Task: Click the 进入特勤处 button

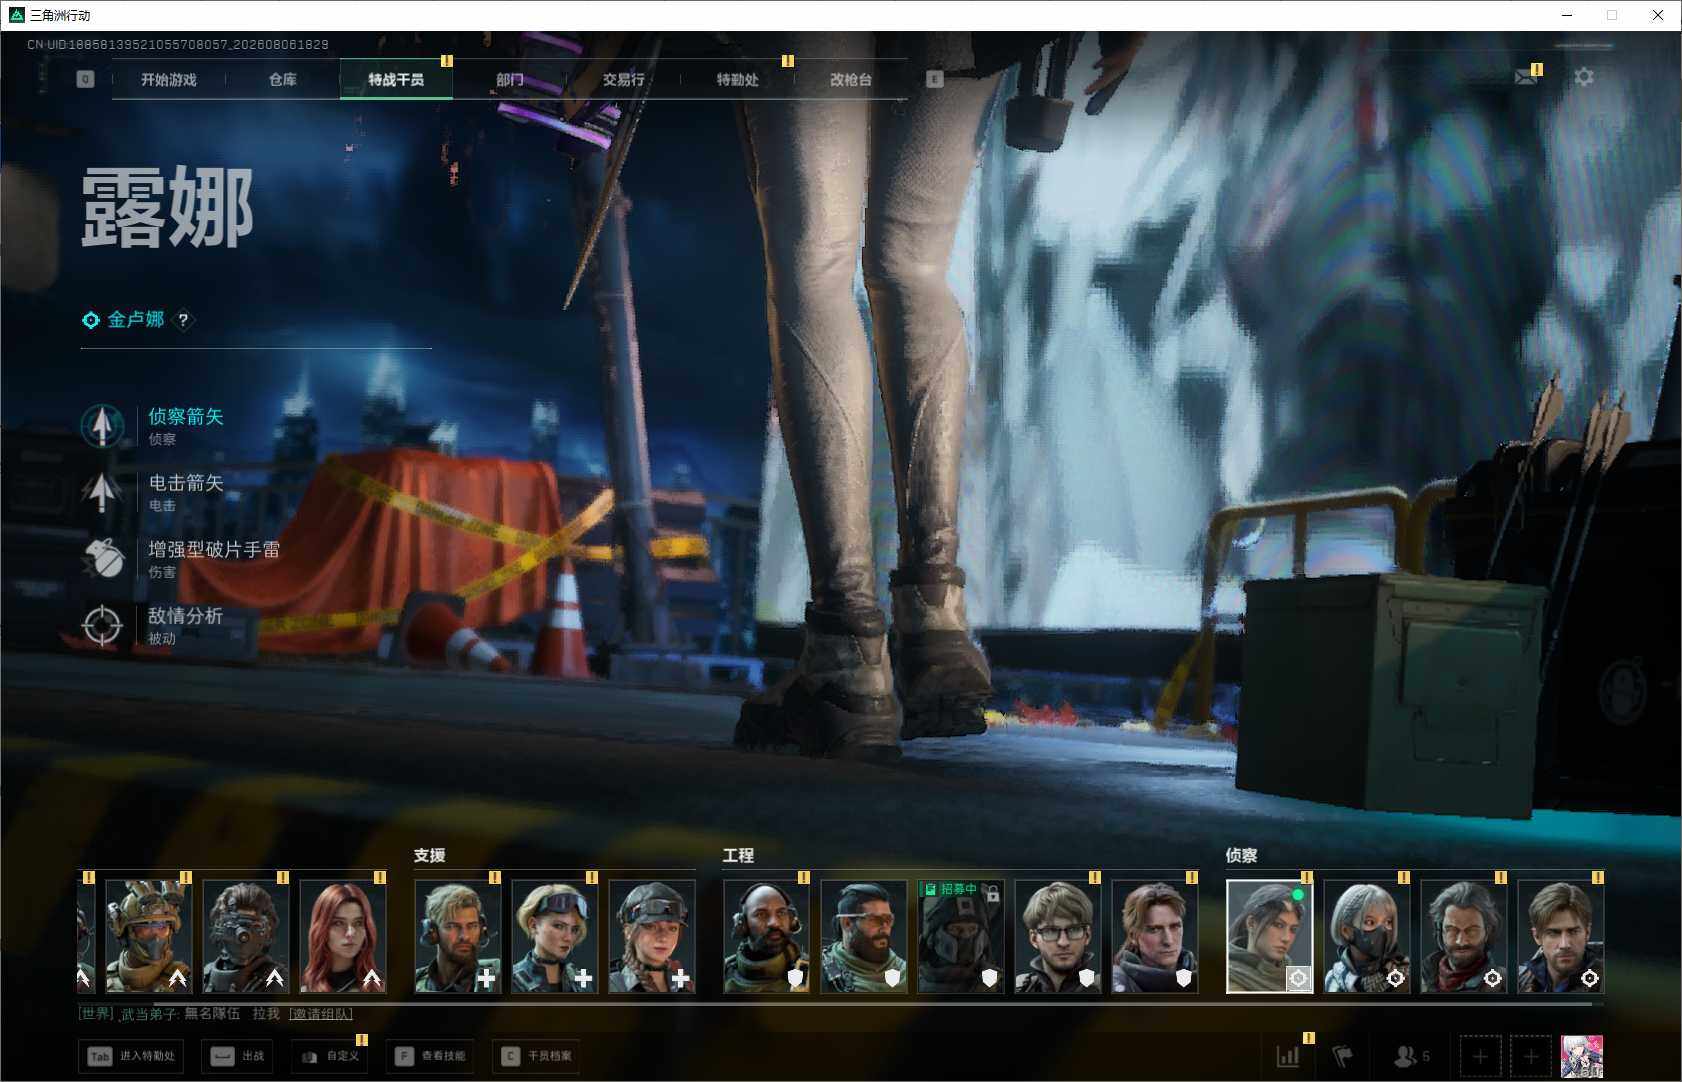Action: pos(133,1056)
